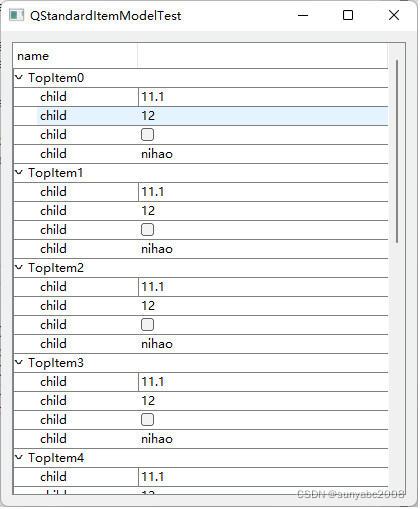420x509 pixels.
Task: Click 'nihao' value under TopItem3
Action: [x=157, y=439]
